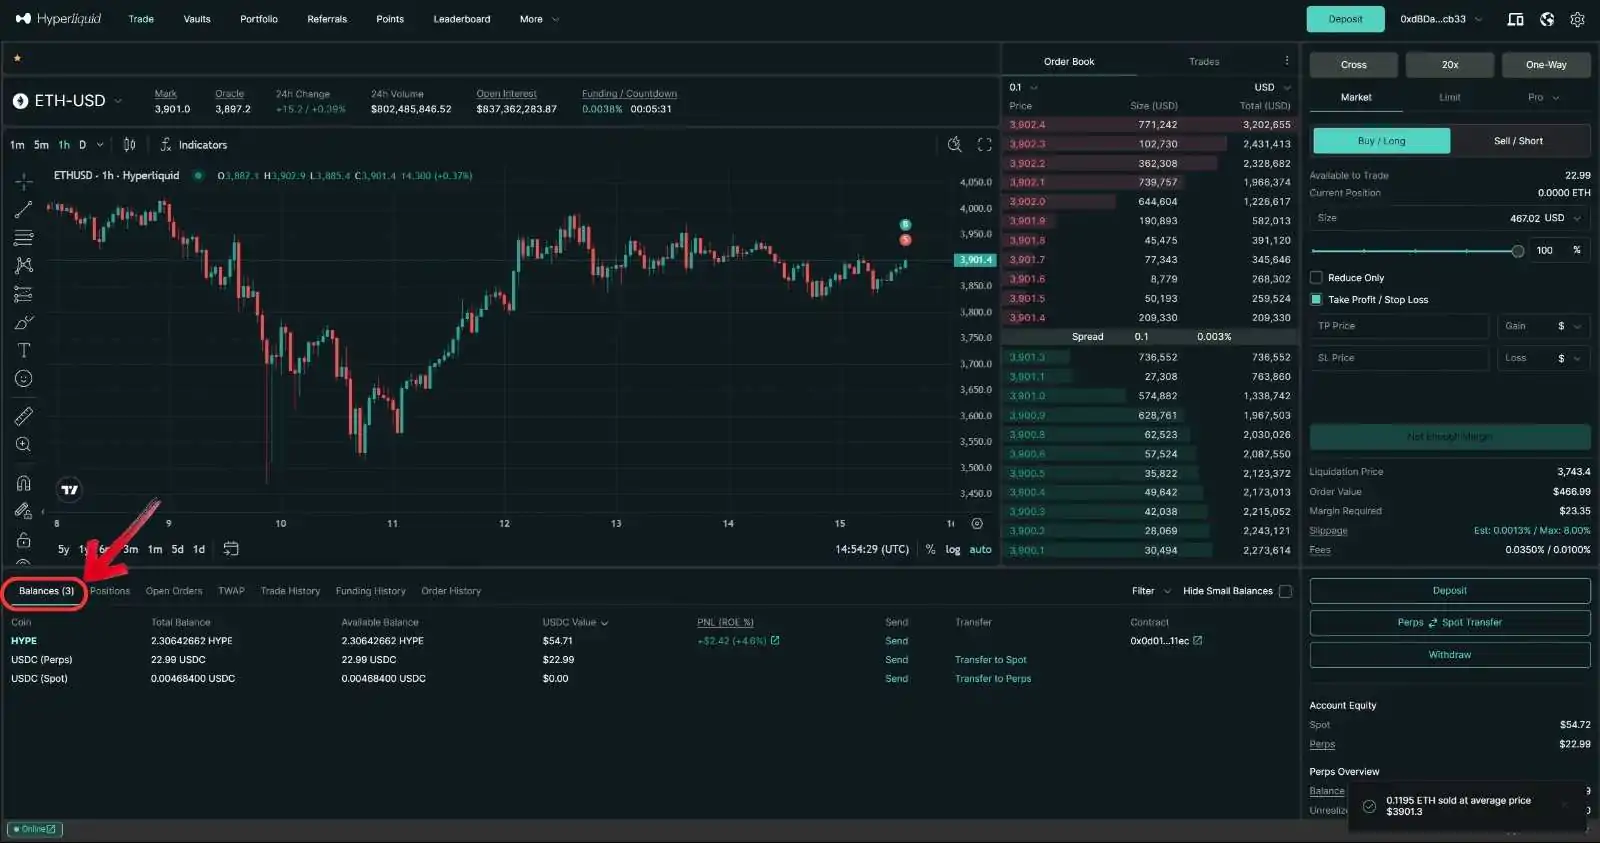Switch order side to Sell / Short
The width and height of the screenshot is (1600, 843).
coord(1519,141)
